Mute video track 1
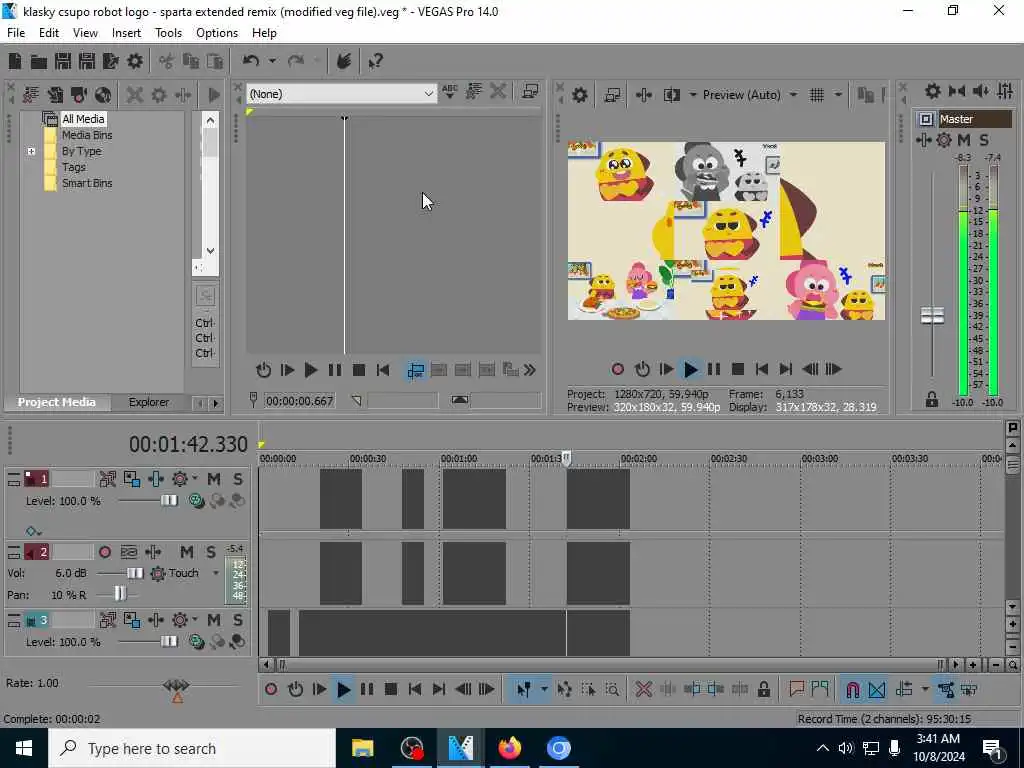The image size is (1024, 768). coord(214,479)
